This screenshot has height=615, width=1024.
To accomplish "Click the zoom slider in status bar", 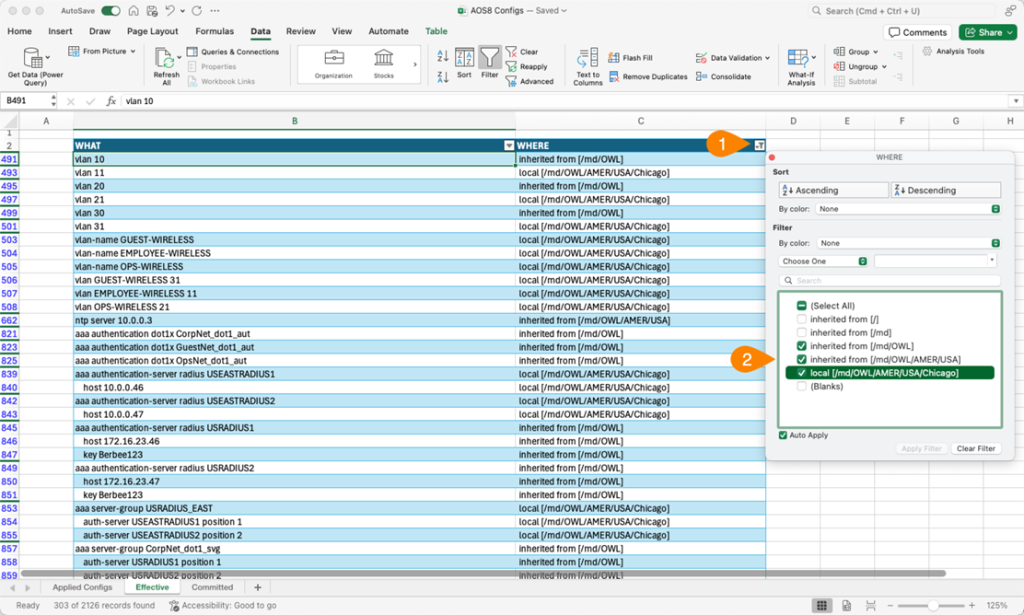I will (x=933, y=606).
